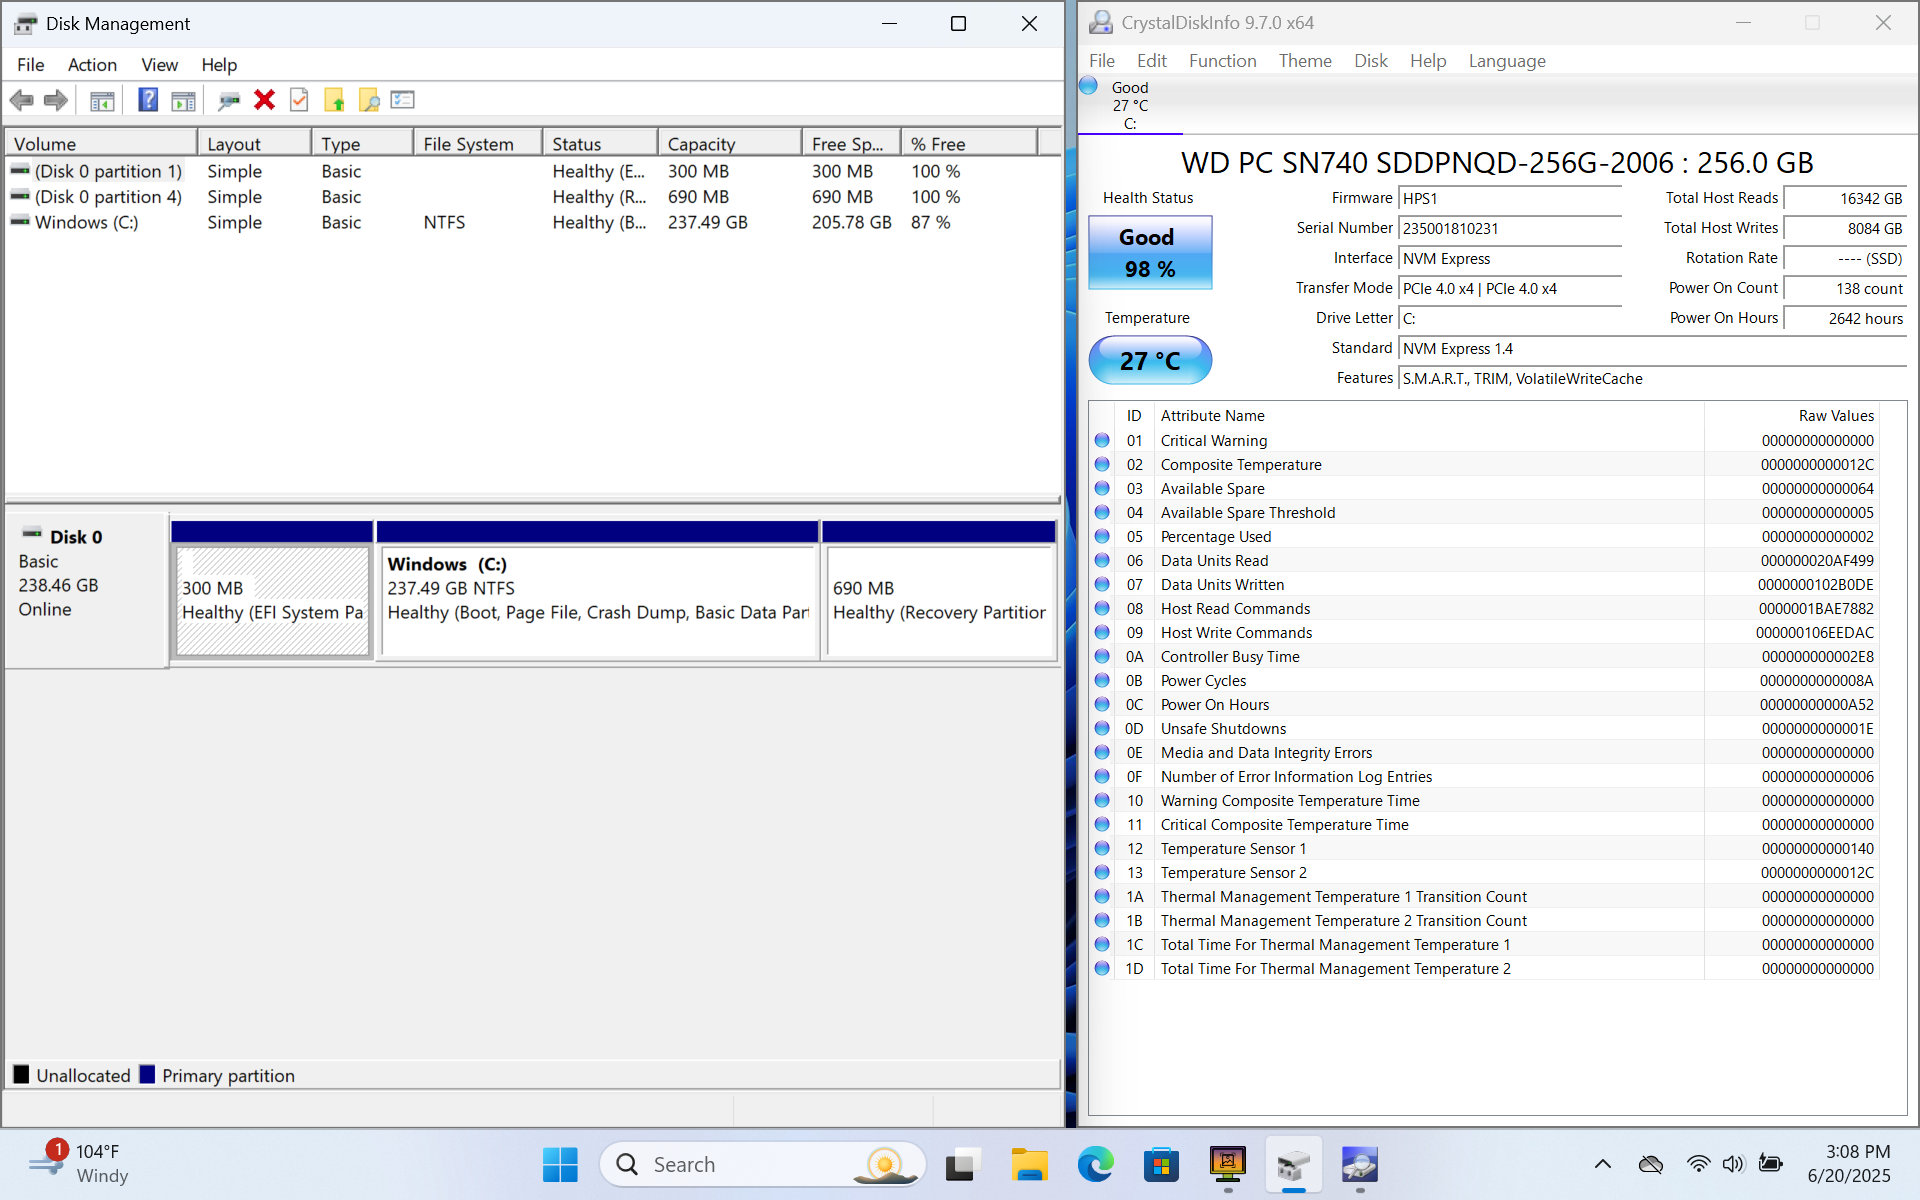Click the volume speaker tray icon
1920x1200 pixels.
point(1733,1164)
